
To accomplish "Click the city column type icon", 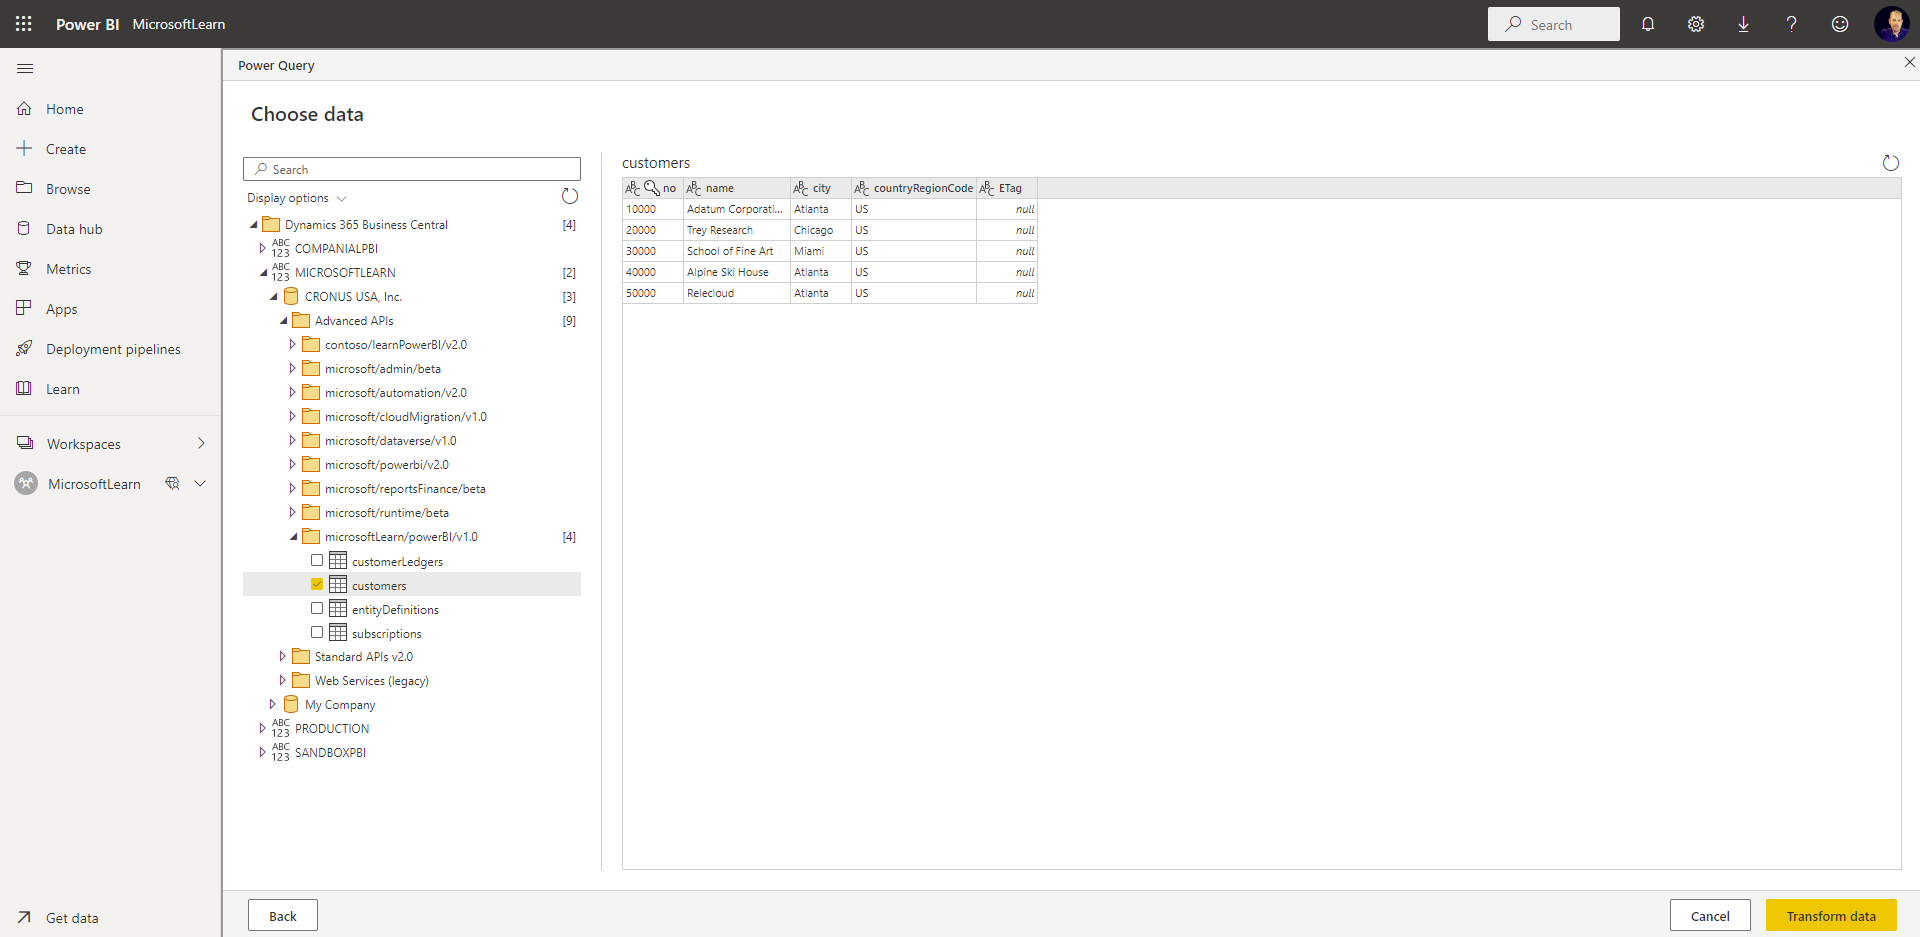I will click(801, 188).
